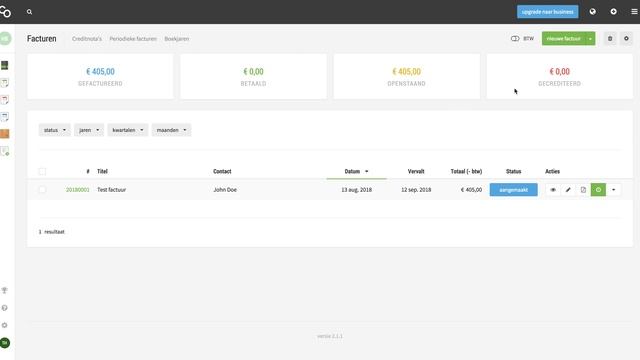Sort by the Titel column header

click(x=102, y=171)
